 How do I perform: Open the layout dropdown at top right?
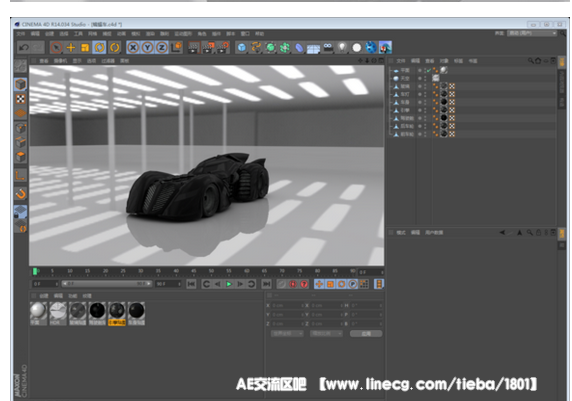pyautogui.click(x=532, y=34)
